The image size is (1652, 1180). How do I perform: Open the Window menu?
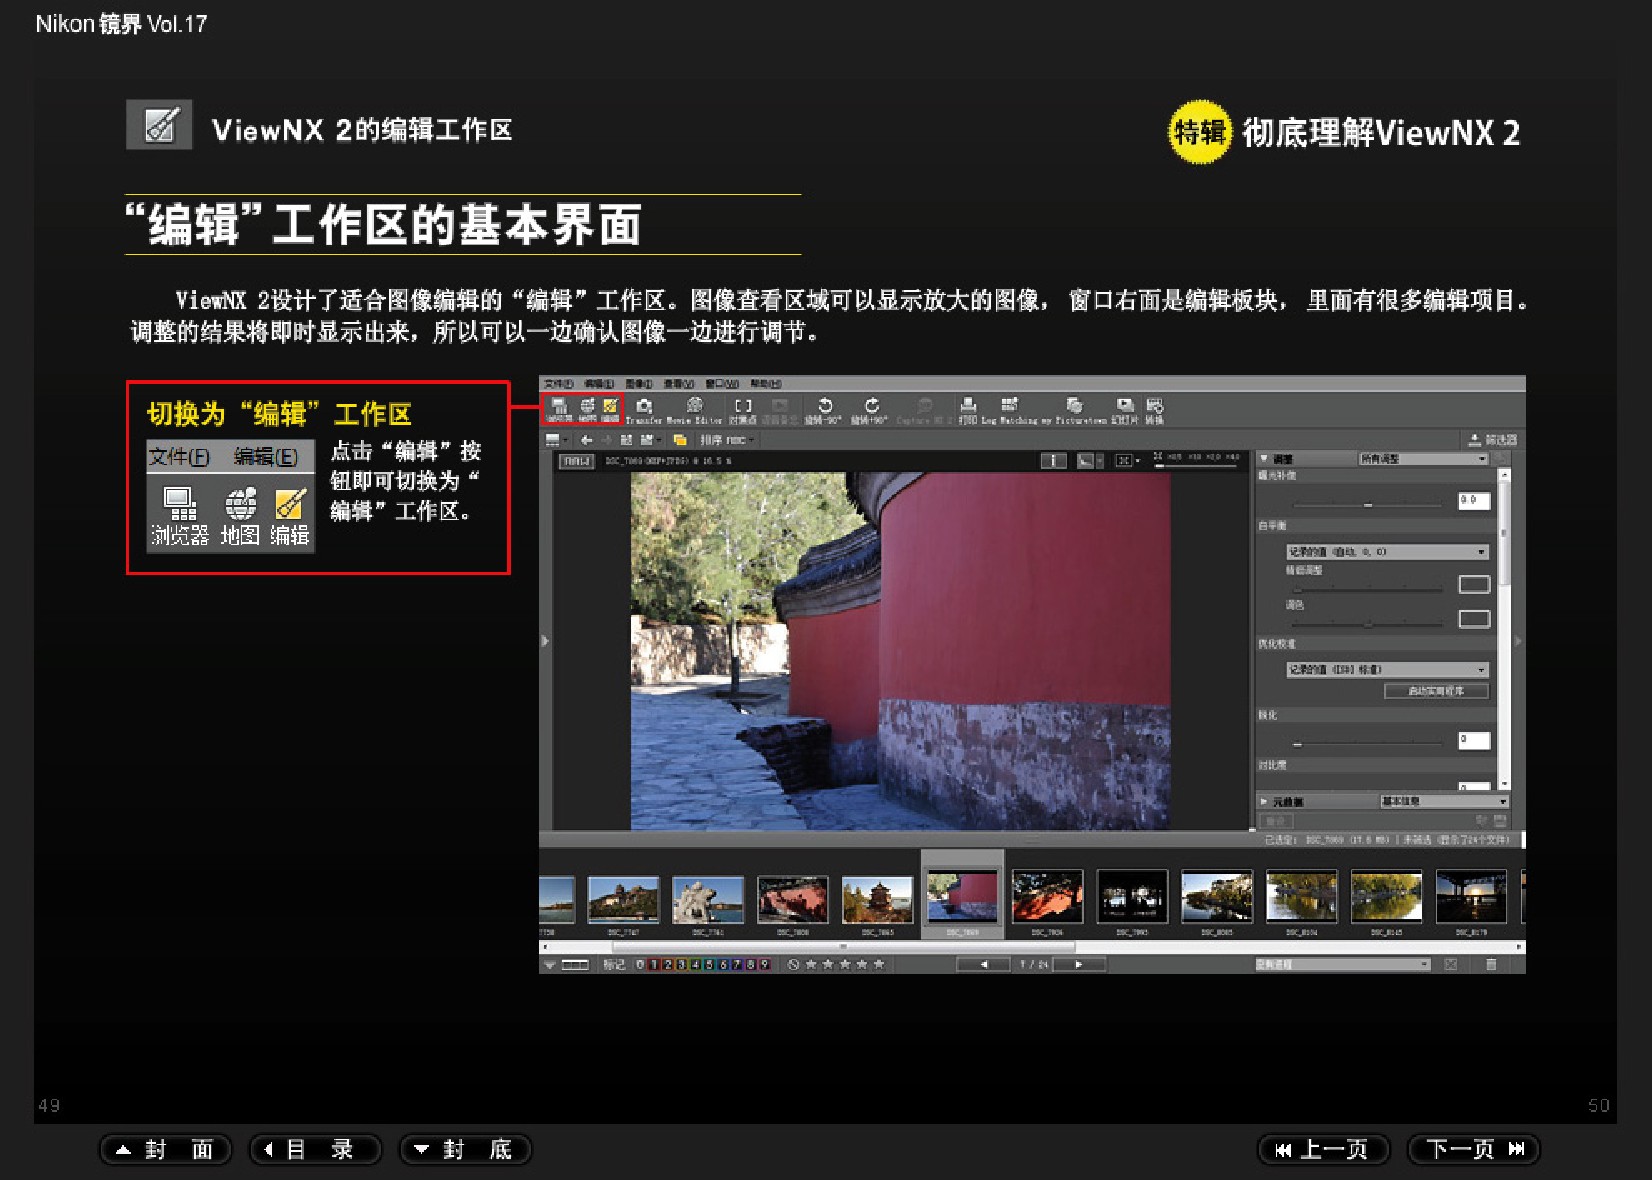[722, 384]
